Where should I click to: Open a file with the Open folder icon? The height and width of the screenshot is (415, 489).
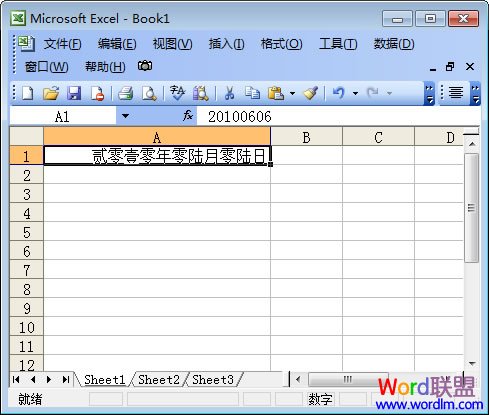[51, 93]
